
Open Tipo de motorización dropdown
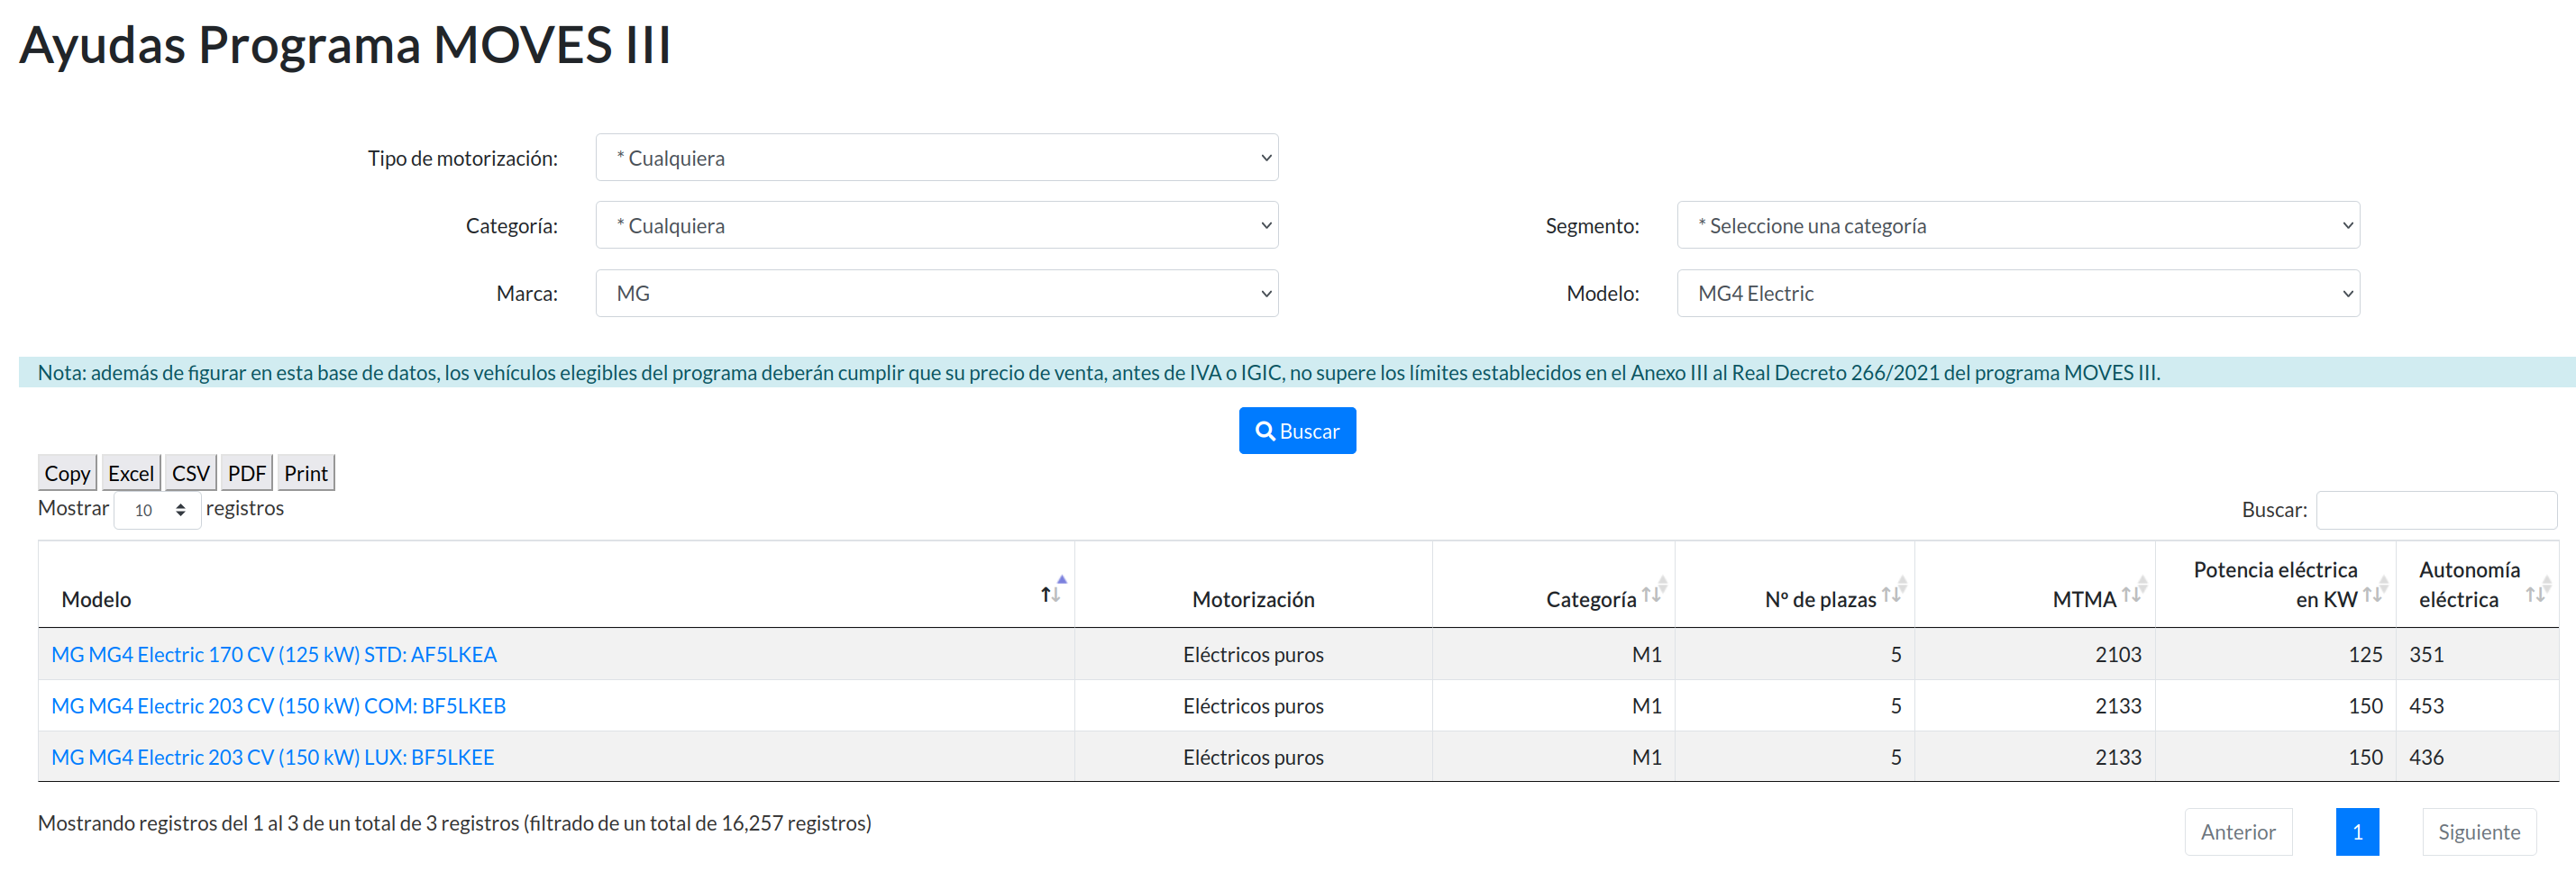click(x=936, y=158)
